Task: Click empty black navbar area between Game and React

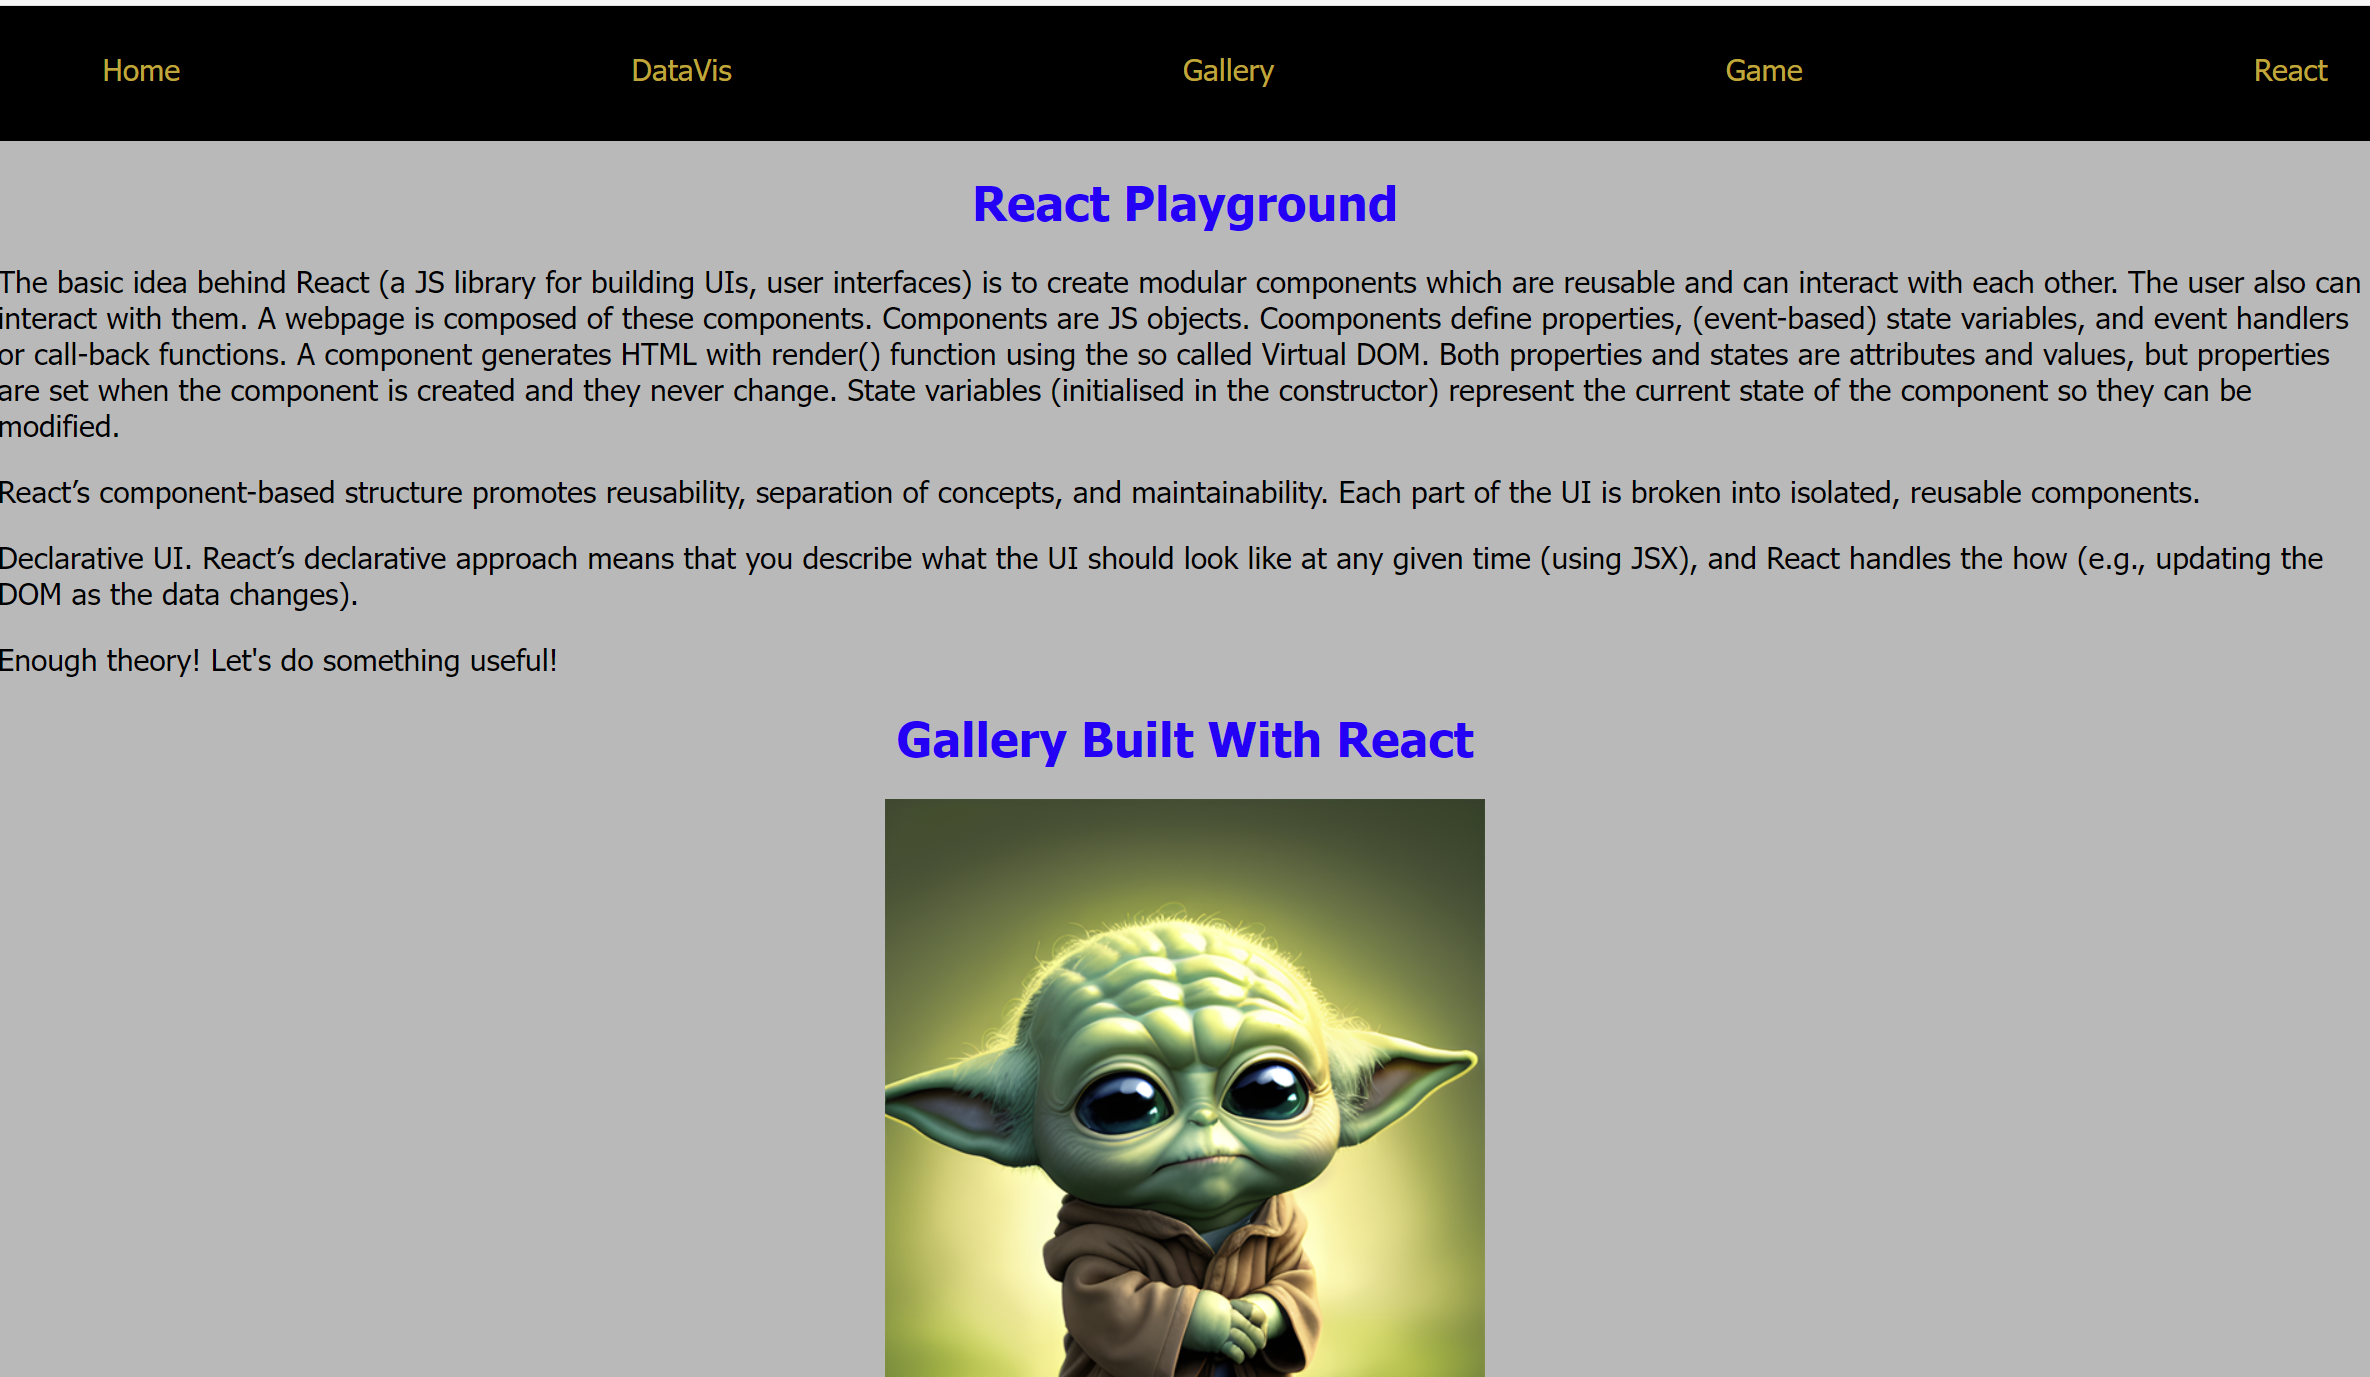Action: 2030,72
